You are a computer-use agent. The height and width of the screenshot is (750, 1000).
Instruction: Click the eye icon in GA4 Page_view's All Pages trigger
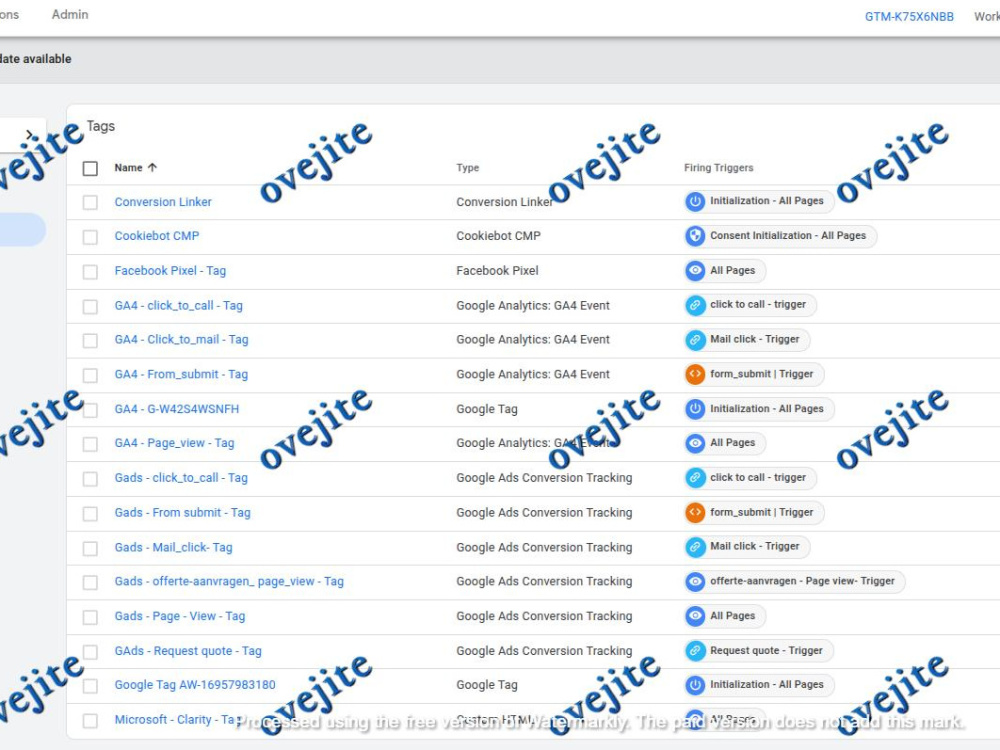(x=695, y=443)
